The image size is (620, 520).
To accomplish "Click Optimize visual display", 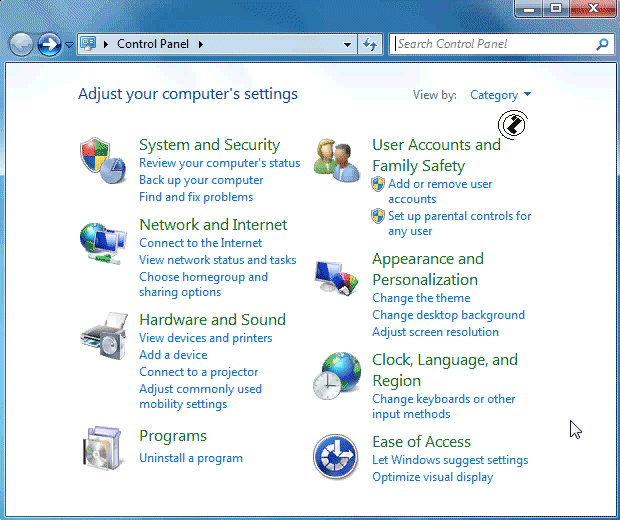I will point(433,477).
